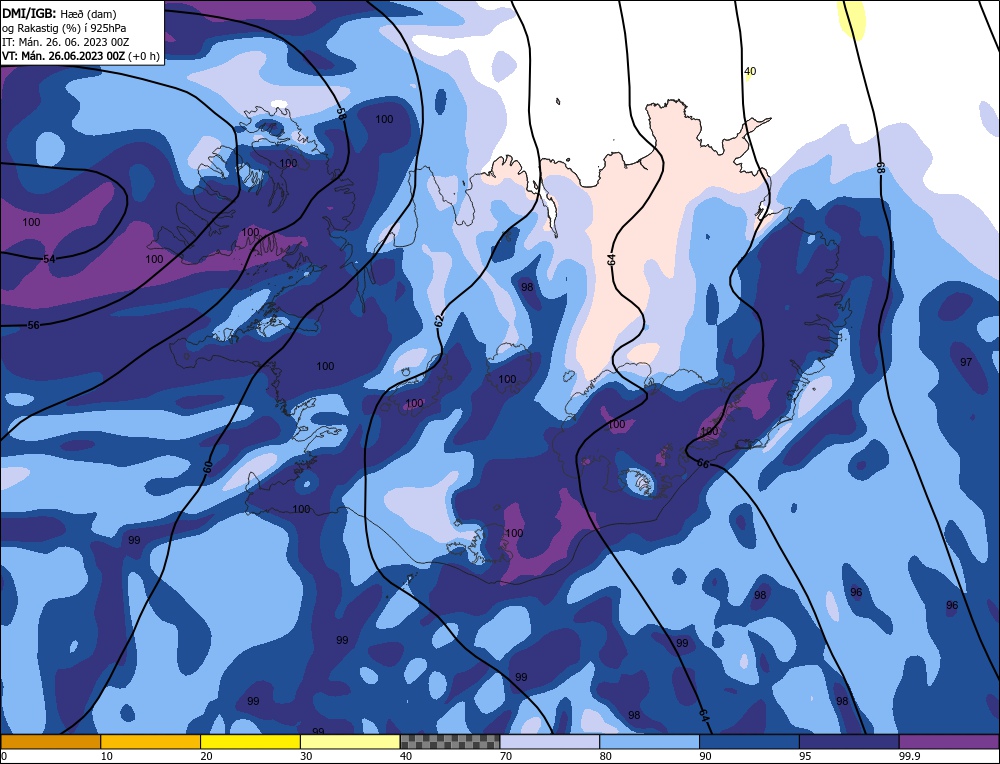Click the medium blue 90–95 legend swatch
This screenshot has width=1000, height=764.
coord(749,741)
